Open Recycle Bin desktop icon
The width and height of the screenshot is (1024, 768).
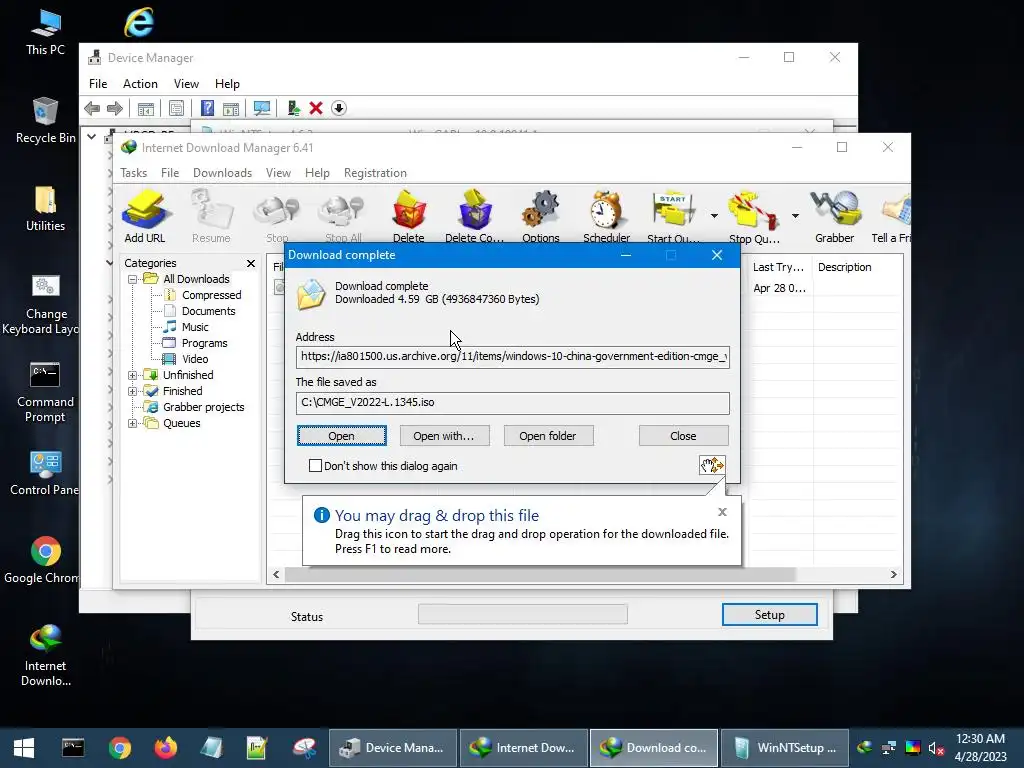45,121
